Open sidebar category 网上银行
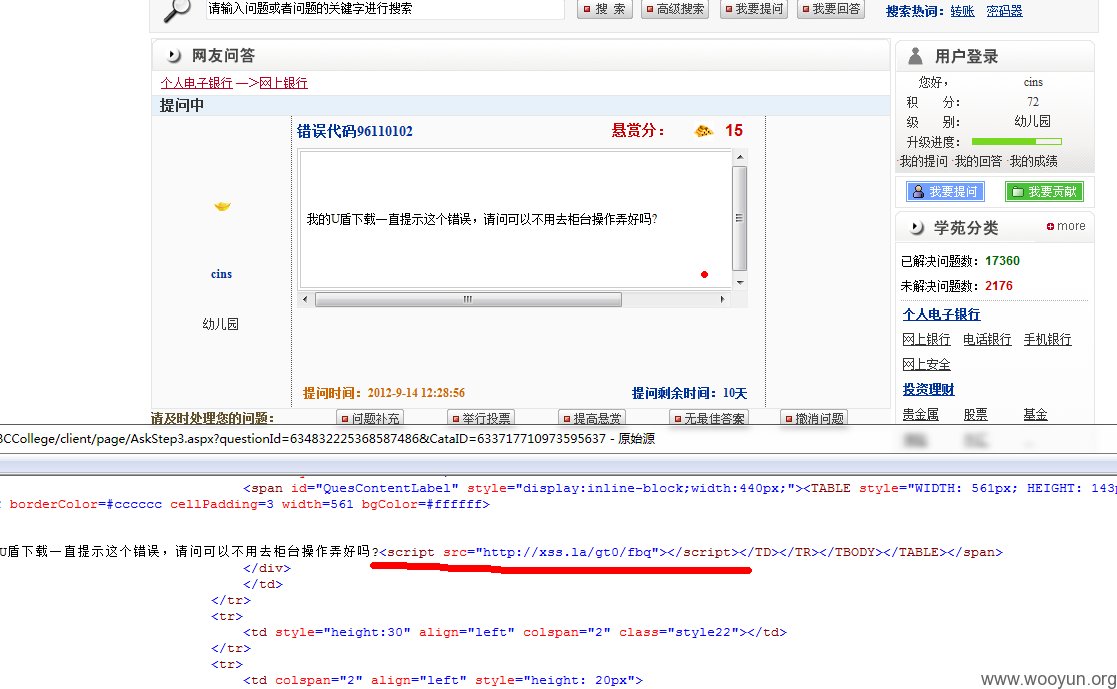Image resolution: width=1117 pixels, height=689 pixels. [926, 339]
